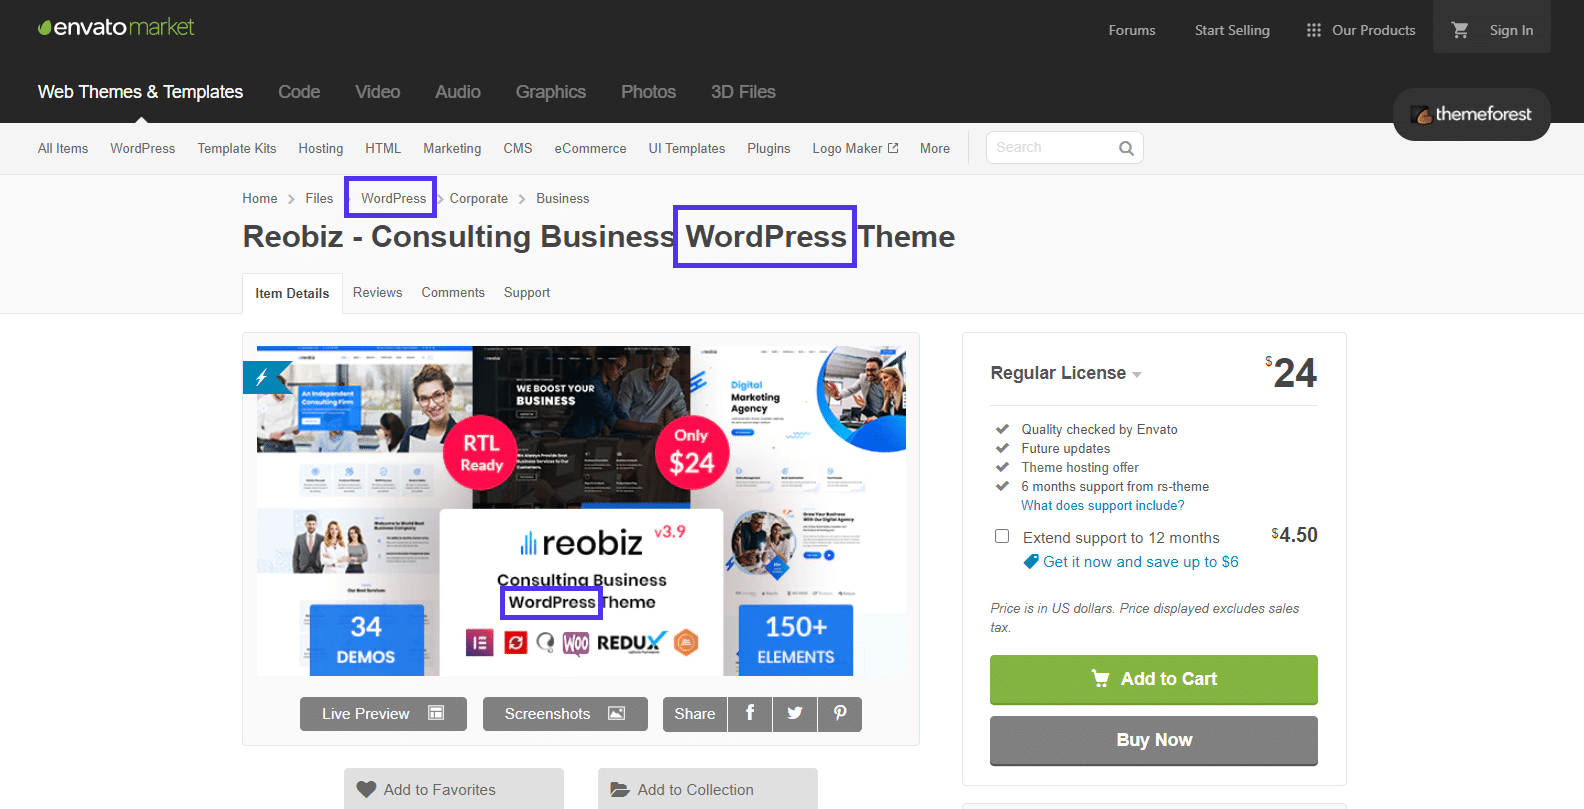Open the Code marketplace section

tap(299, 92)
